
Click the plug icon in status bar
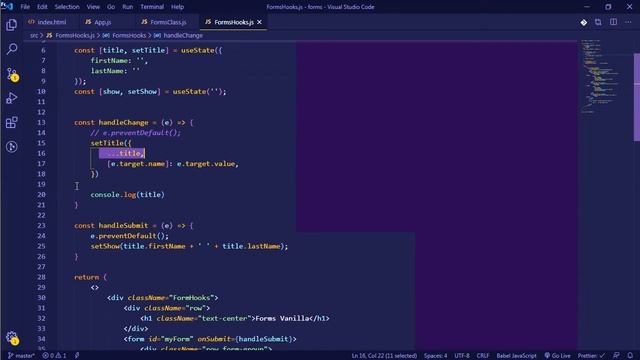[x=77, y=356]
